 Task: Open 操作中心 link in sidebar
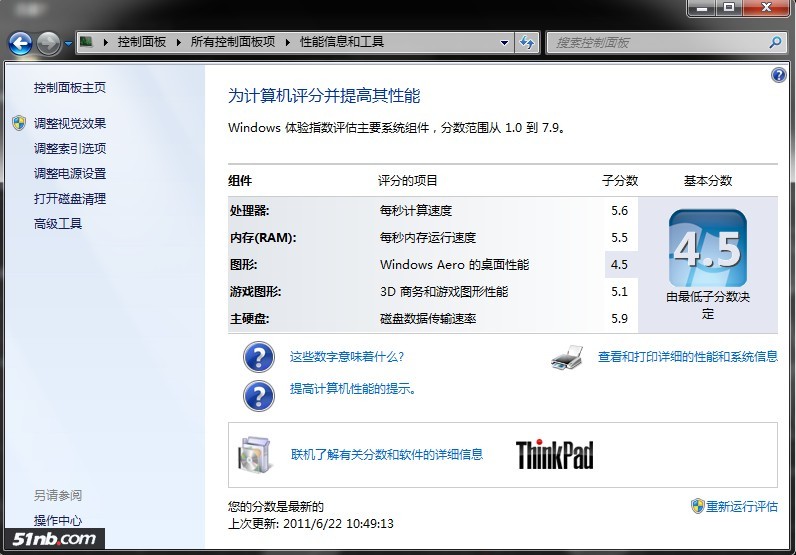click(x=58, y=520)
